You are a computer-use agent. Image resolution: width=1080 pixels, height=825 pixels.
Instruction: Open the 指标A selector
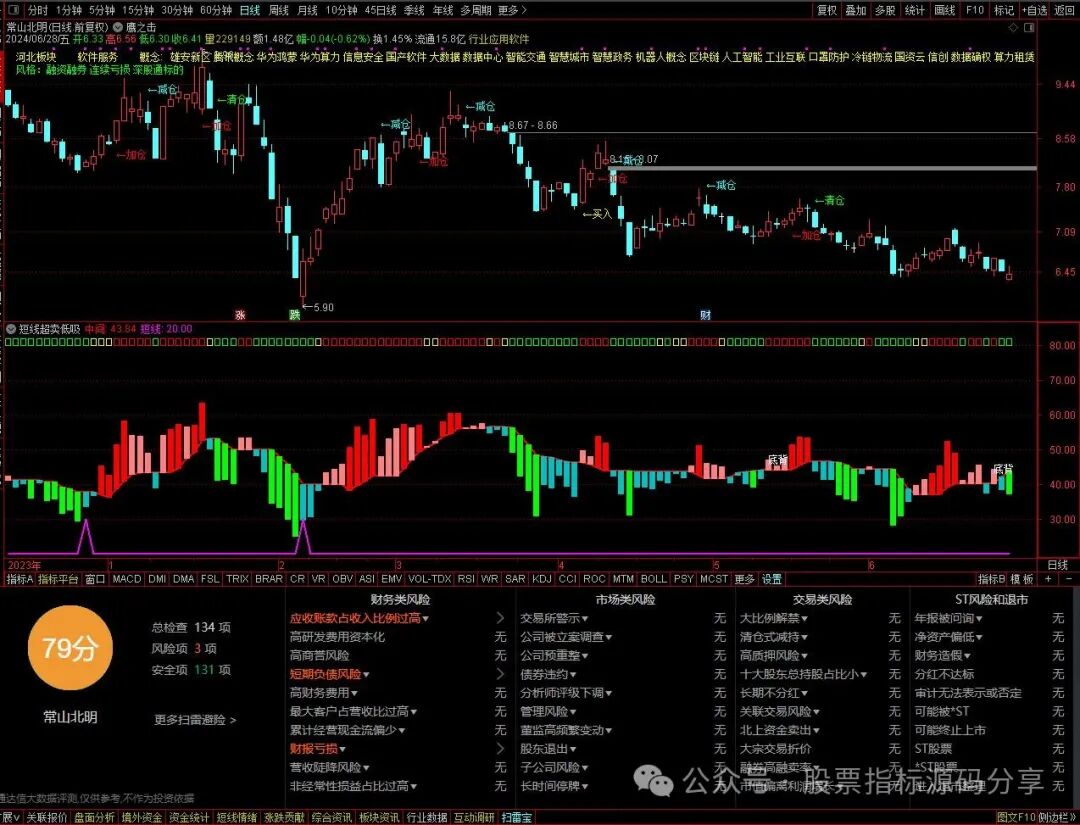pos(19,579)
